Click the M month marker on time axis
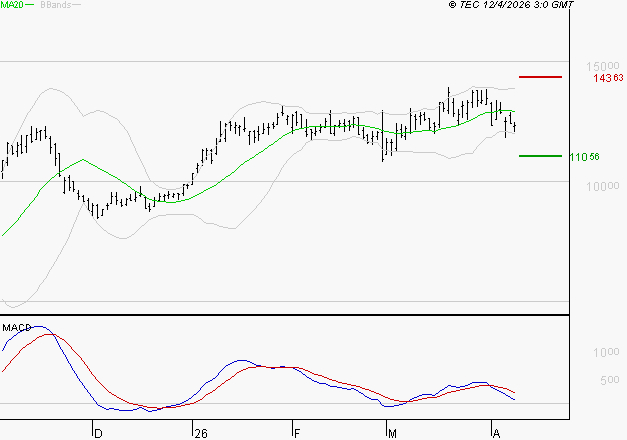The height and width of the screenshot is (440, 627). (392, 434)
